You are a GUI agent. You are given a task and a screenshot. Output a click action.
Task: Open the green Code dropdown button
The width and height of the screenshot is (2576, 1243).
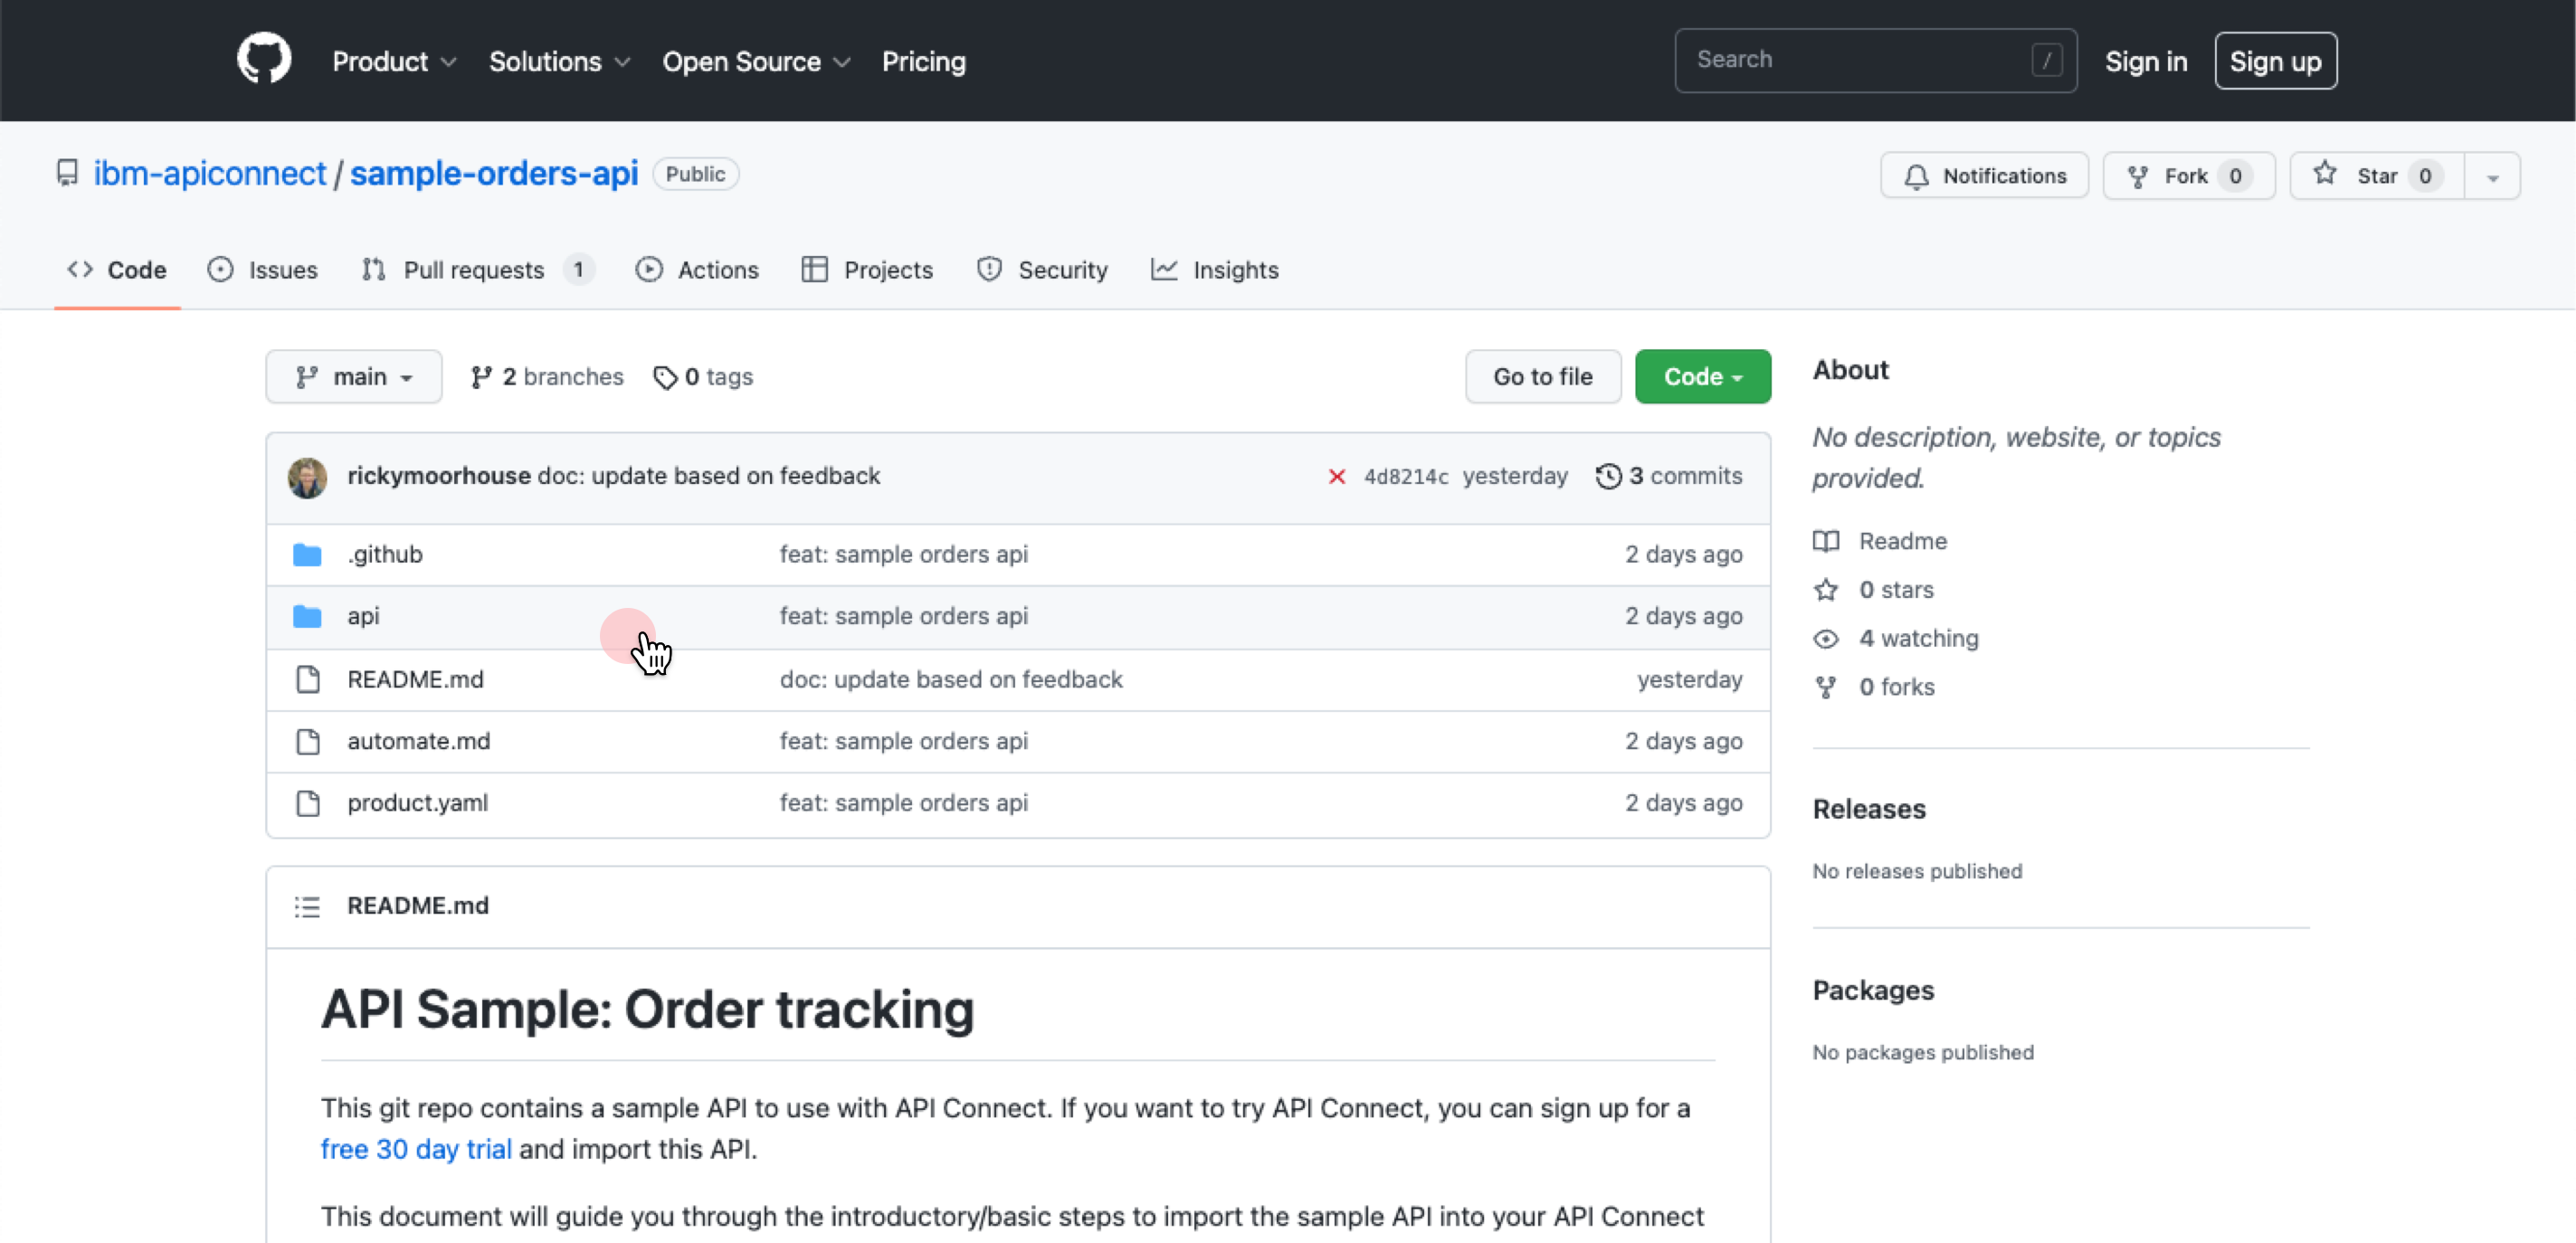click(x=1702, y=377)
